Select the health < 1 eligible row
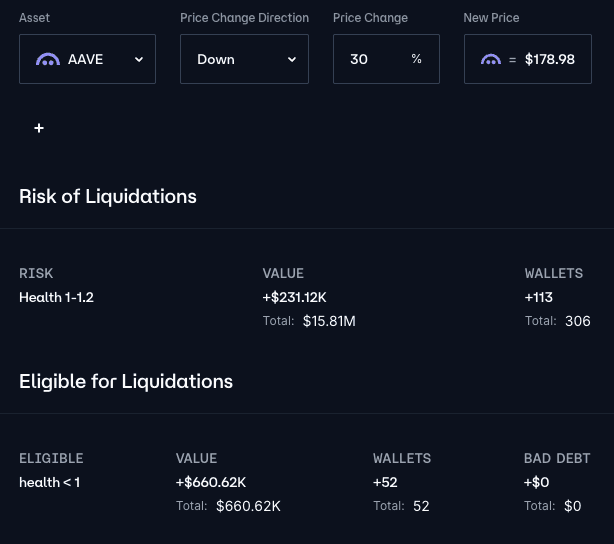Viewport: 614px width, 544px height. click(x=49, y=482)
